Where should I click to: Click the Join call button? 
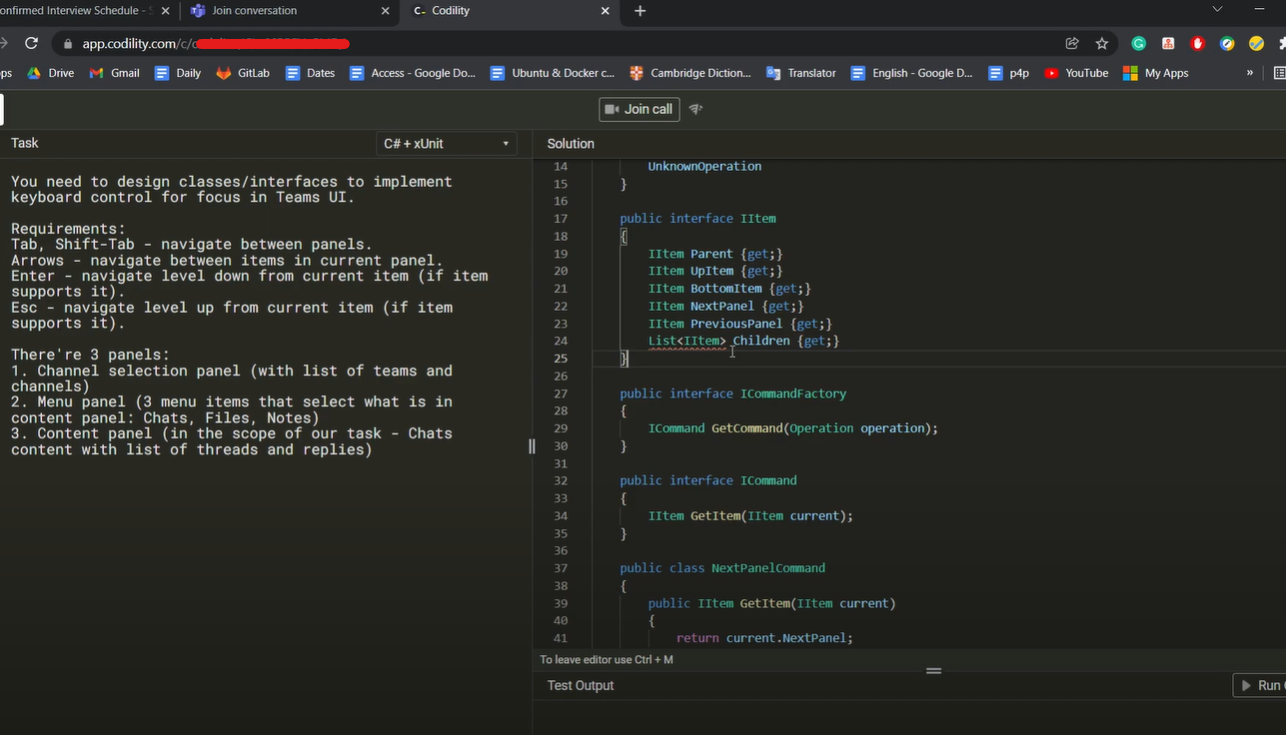point(639,109)
